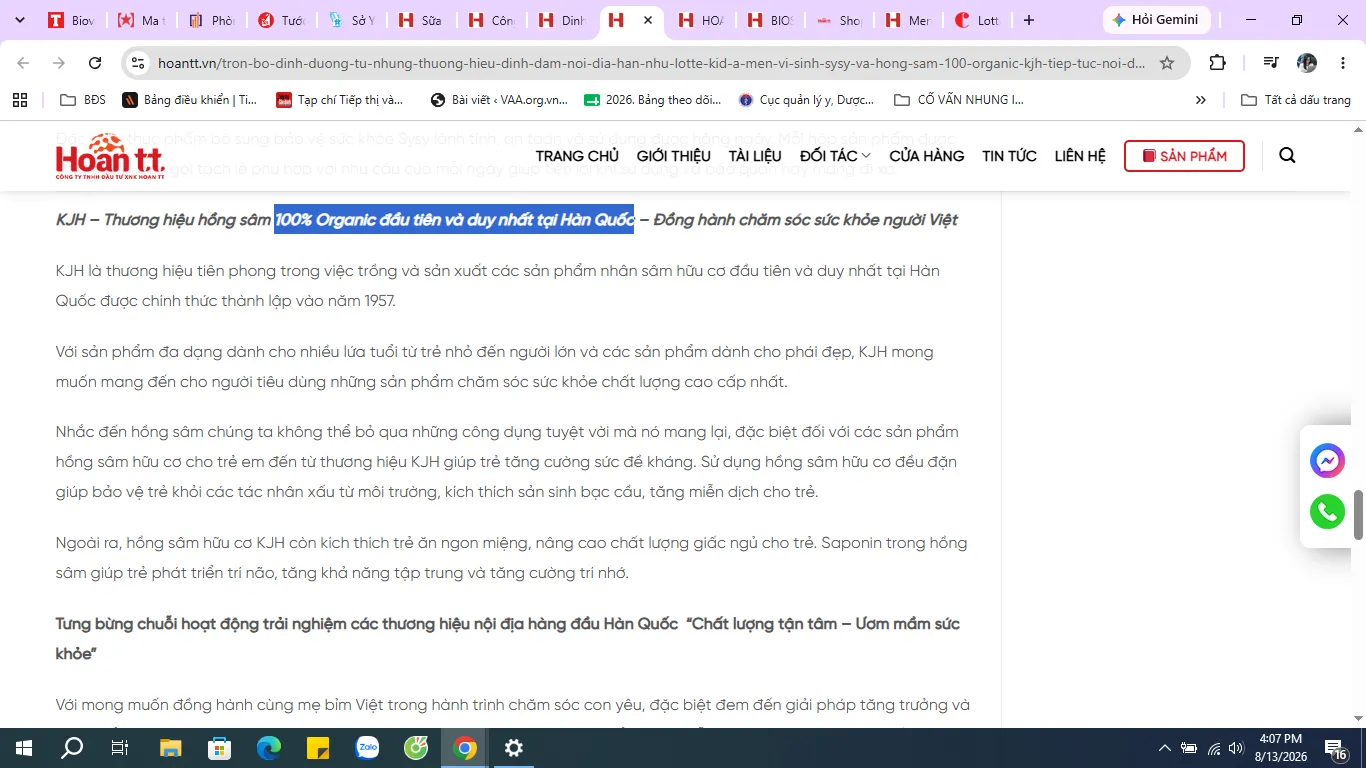Open the CỐ VẤN NHUNG bookmark folder
The image size is (1366, 768).
click(959, 100)
